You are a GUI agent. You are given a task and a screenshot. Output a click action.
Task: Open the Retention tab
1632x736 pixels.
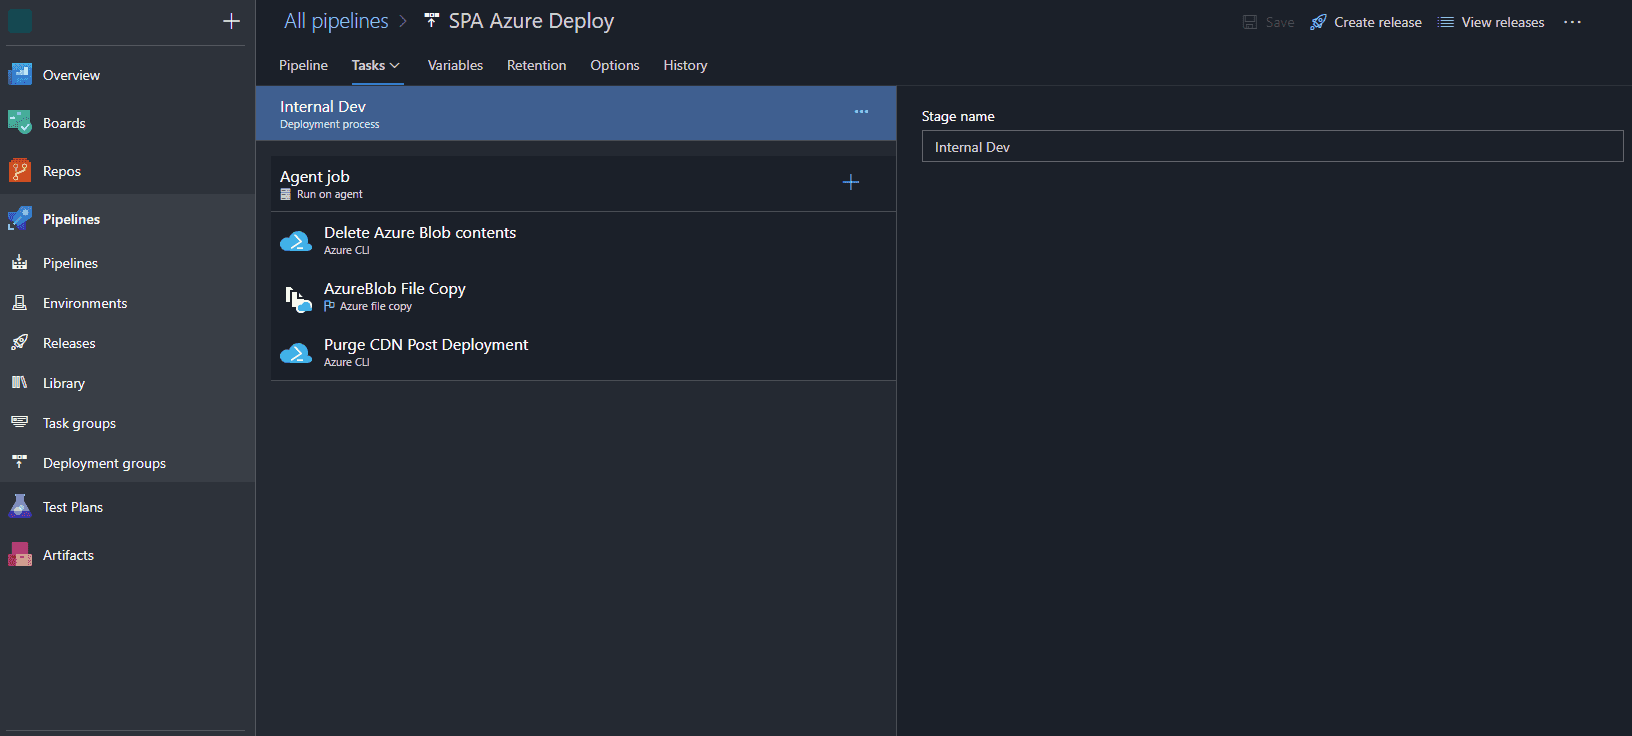point(536,65)
